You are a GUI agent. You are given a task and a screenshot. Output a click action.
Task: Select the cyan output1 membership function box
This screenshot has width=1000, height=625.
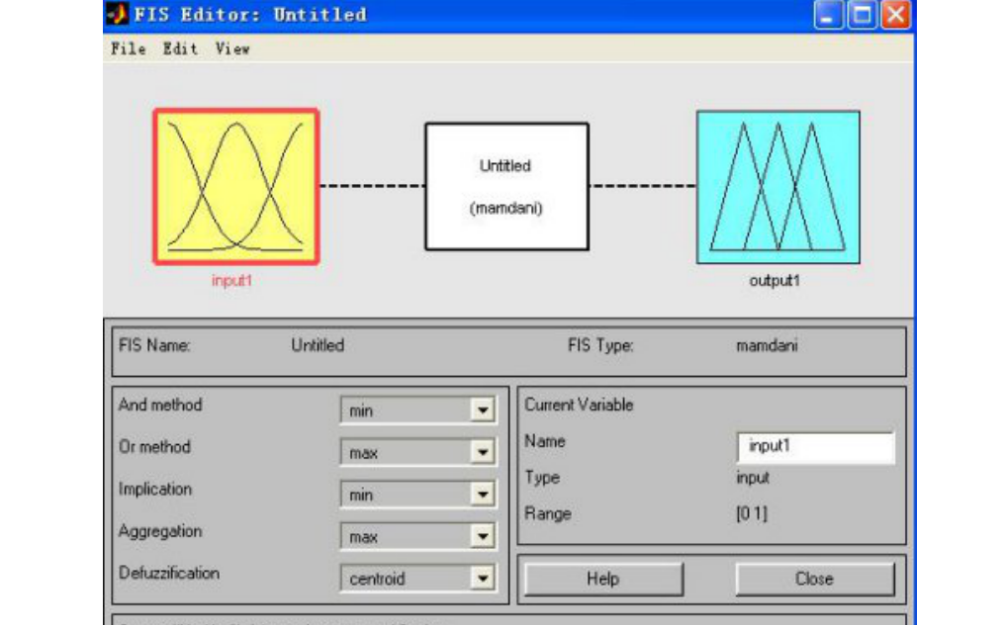777,186
